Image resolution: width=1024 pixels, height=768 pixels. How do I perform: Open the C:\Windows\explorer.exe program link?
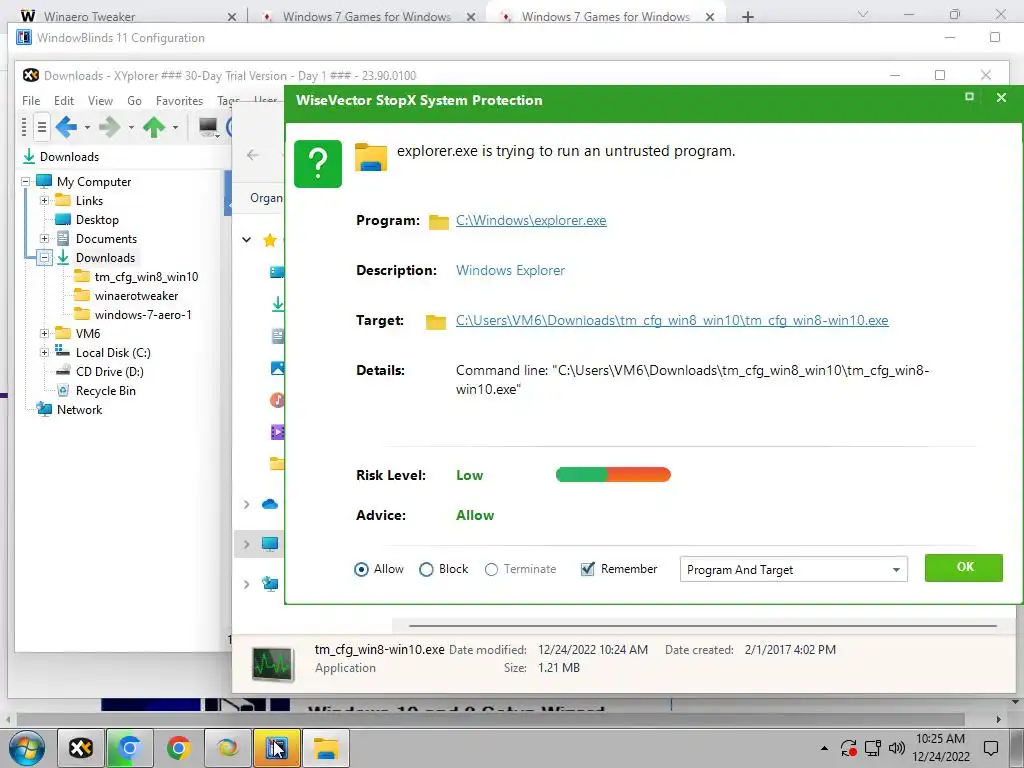tap(531, 220)
